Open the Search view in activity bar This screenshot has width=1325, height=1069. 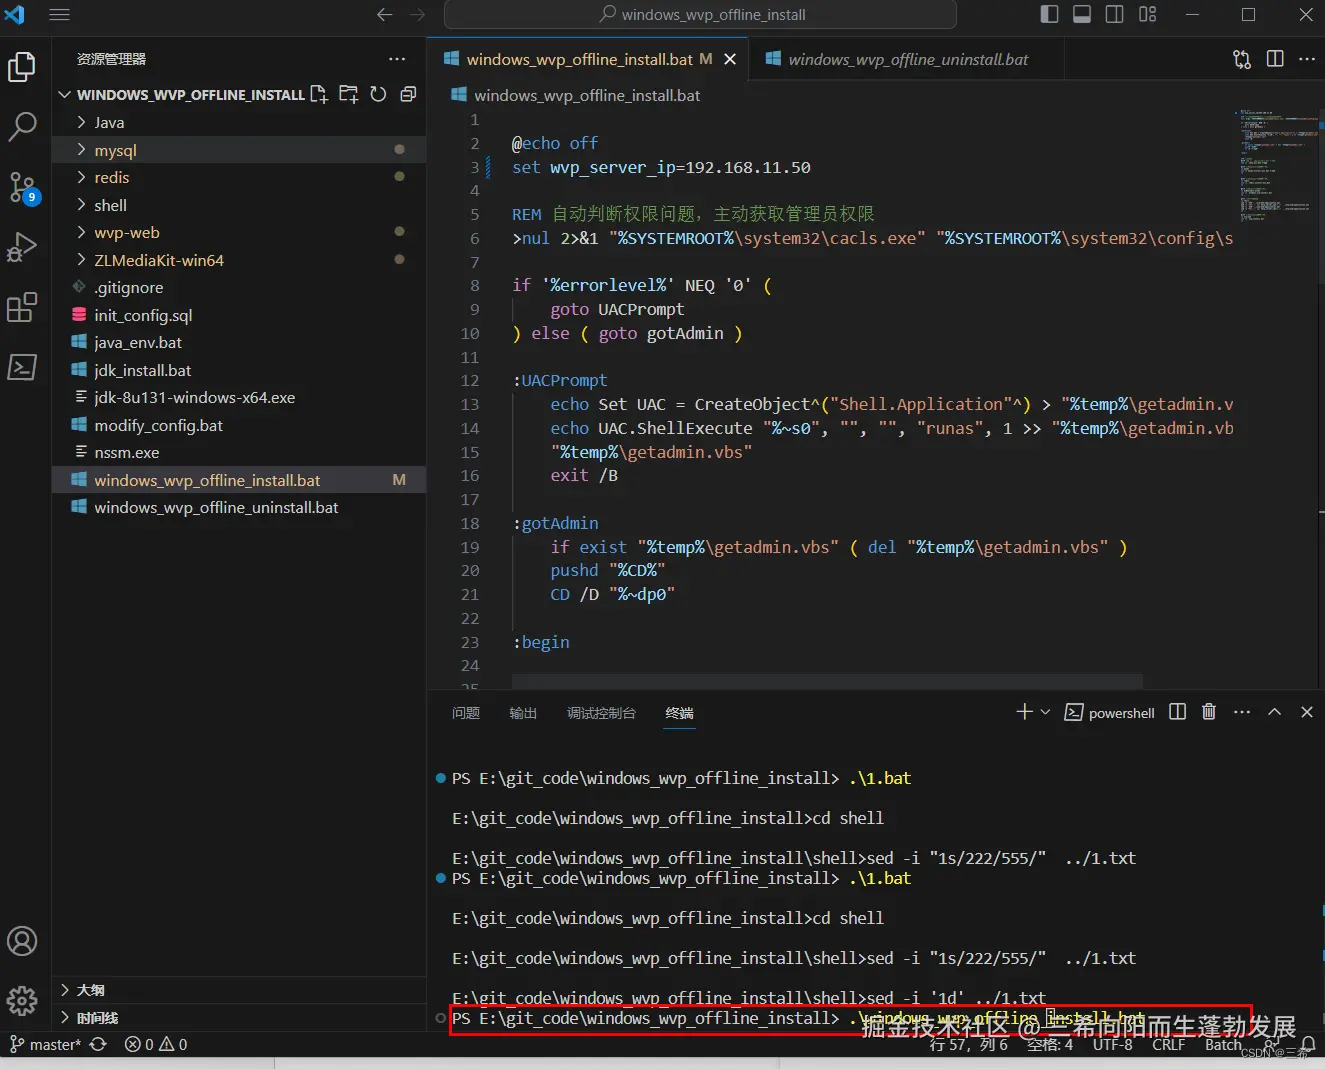pyautogui.click(x=22, y=126)
